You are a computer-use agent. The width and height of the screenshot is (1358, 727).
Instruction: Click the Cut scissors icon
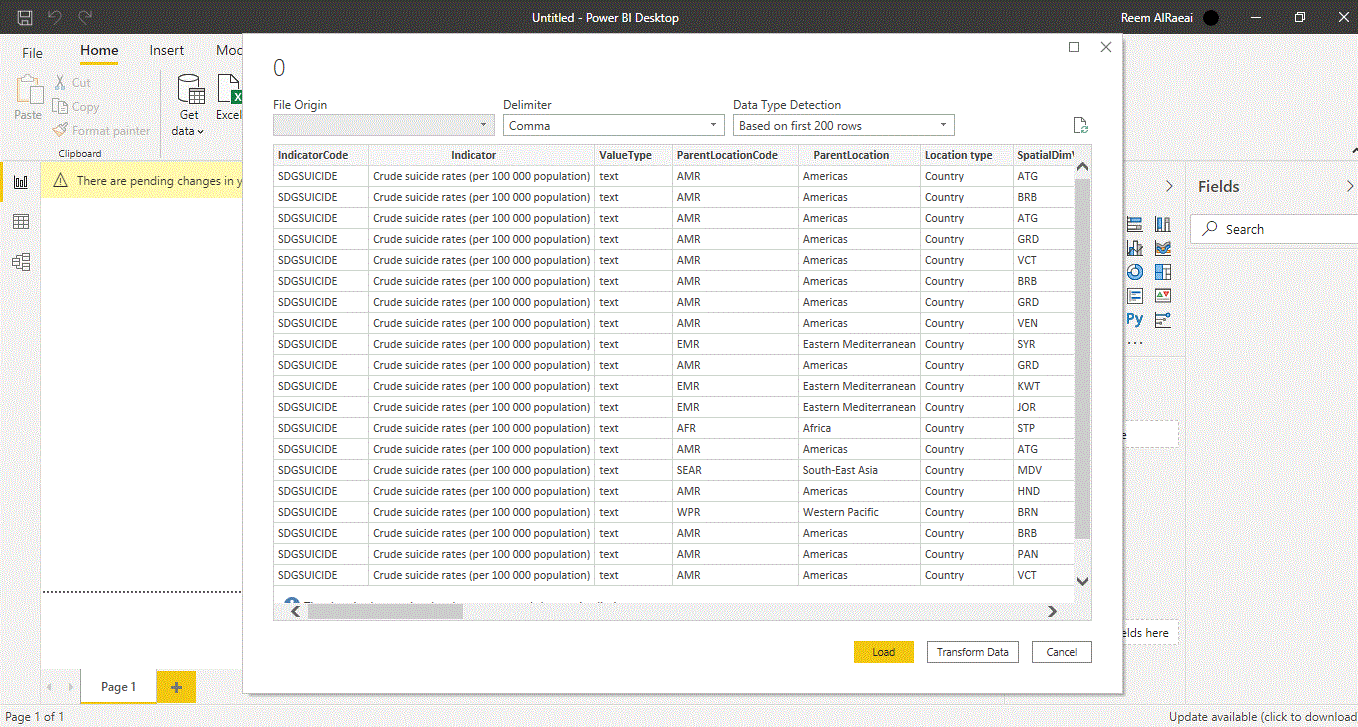60,82
